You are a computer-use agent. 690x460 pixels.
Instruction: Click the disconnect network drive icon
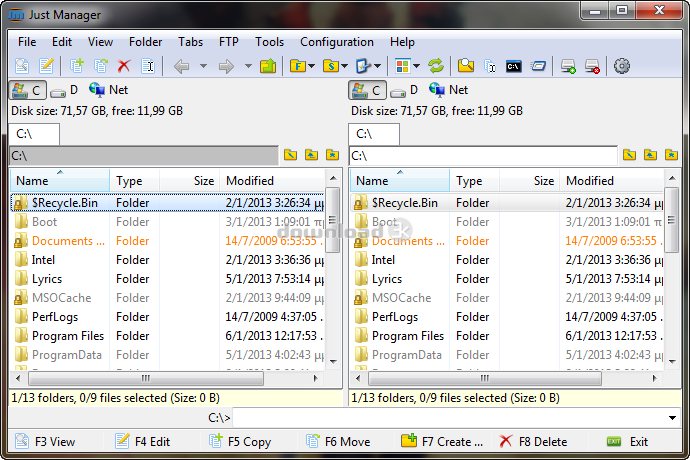tap(592, 66)
